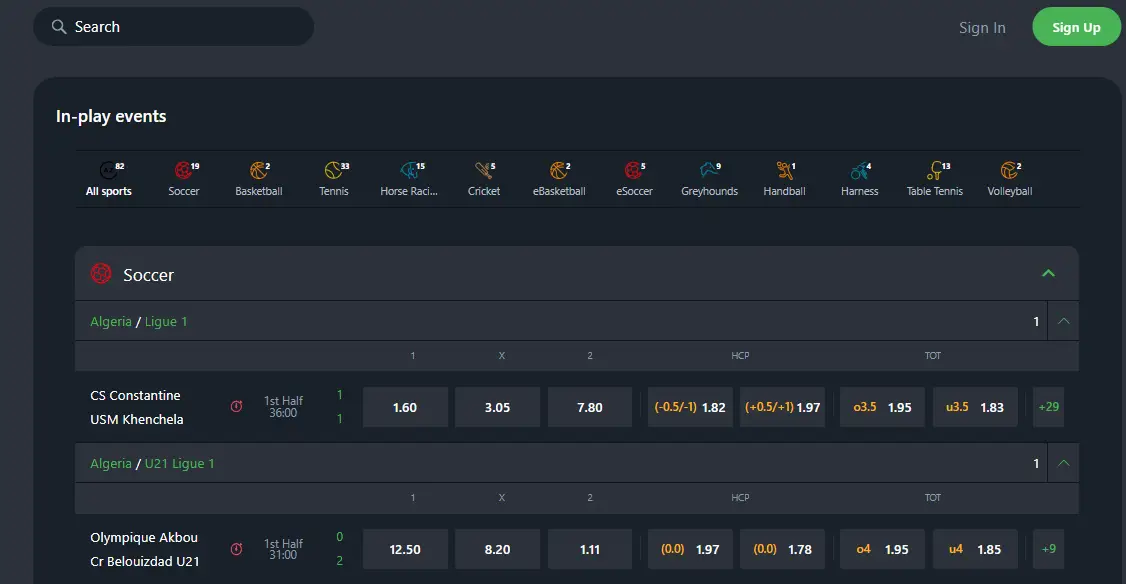The image size is (1126, 584).
Task: Select the eSoccer sport icon
Action: click(x=633, y=171)
